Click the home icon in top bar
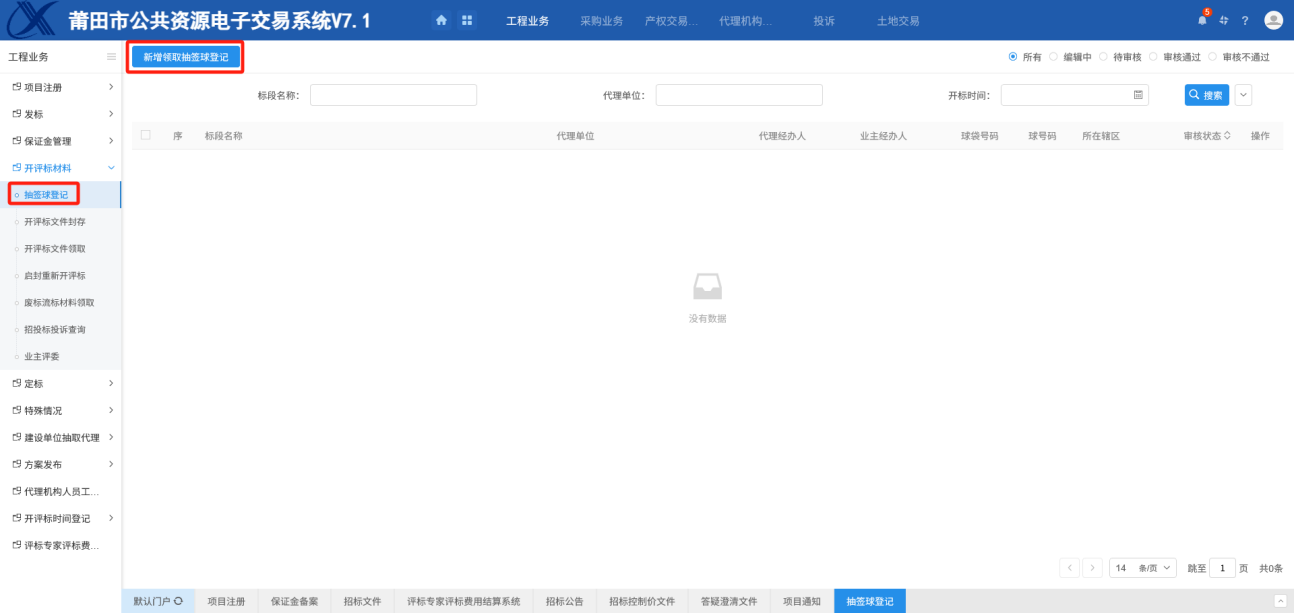The image size is (1294, 614). click(x=441, y=20)
